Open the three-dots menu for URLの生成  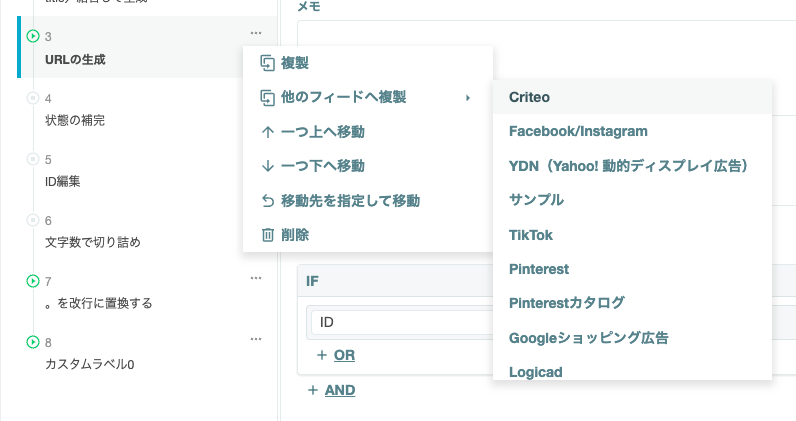[256, 33]
